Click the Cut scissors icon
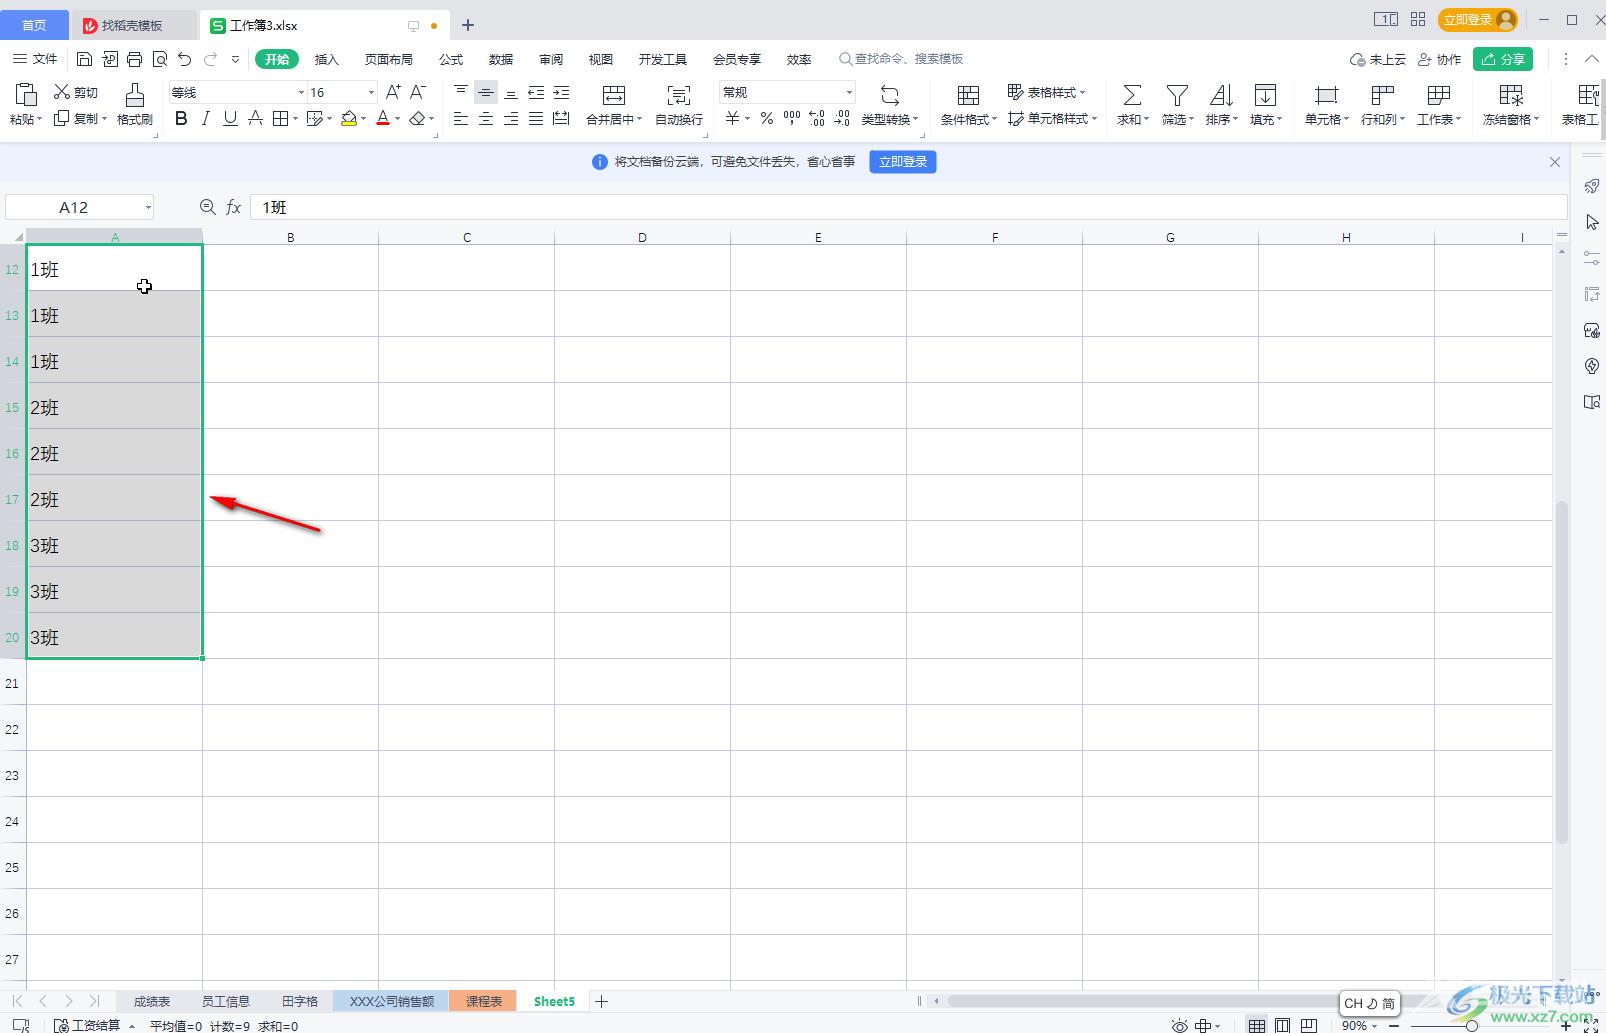1606x1033 pixels. (62, 92)
